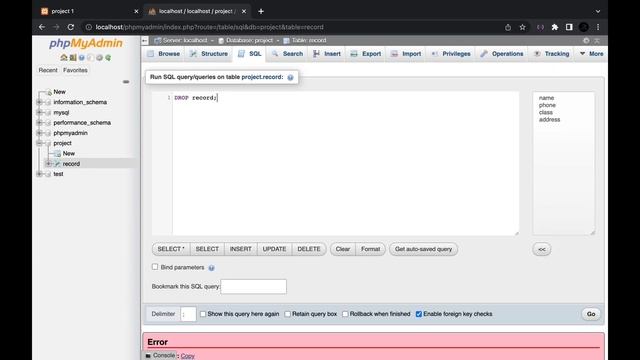Image resolution: width=640 pixels, height=360 pixels.
Task: Open the log out icon beside home
Action: click(73, 58)
